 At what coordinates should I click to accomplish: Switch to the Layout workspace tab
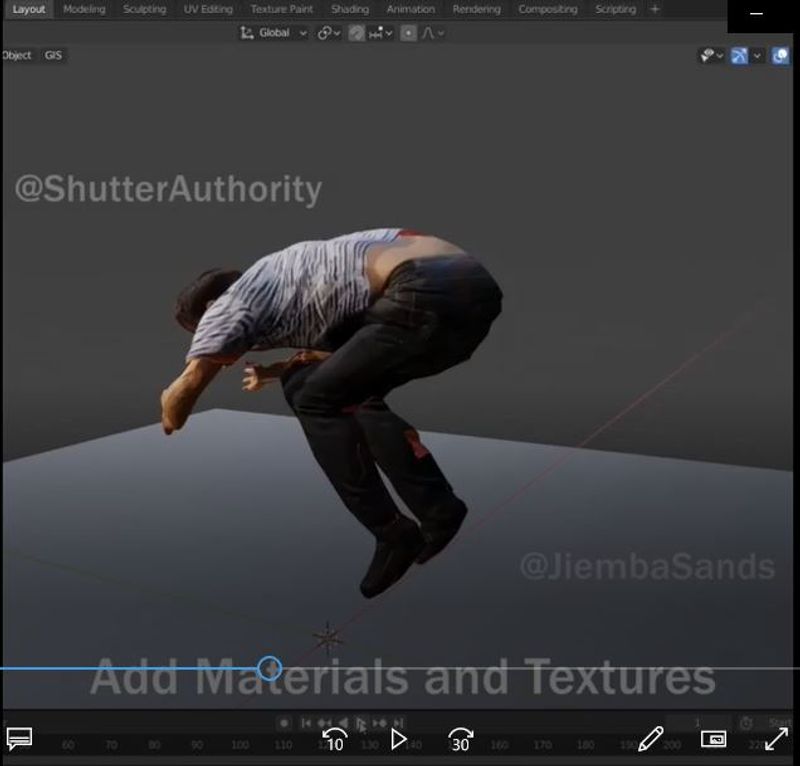(29, 9)
